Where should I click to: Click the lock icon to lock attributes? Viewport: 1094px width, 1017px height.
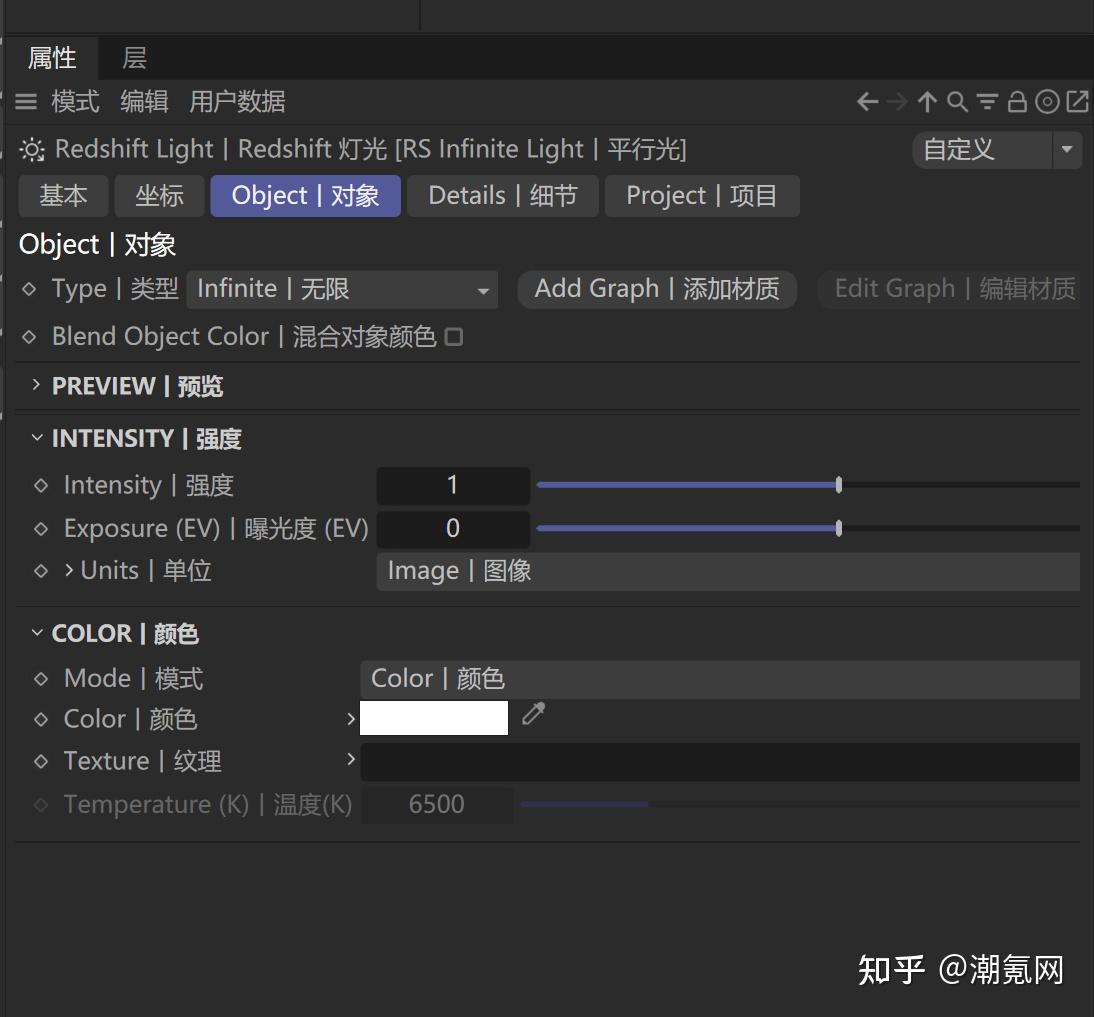click(x=1017, y=101)
